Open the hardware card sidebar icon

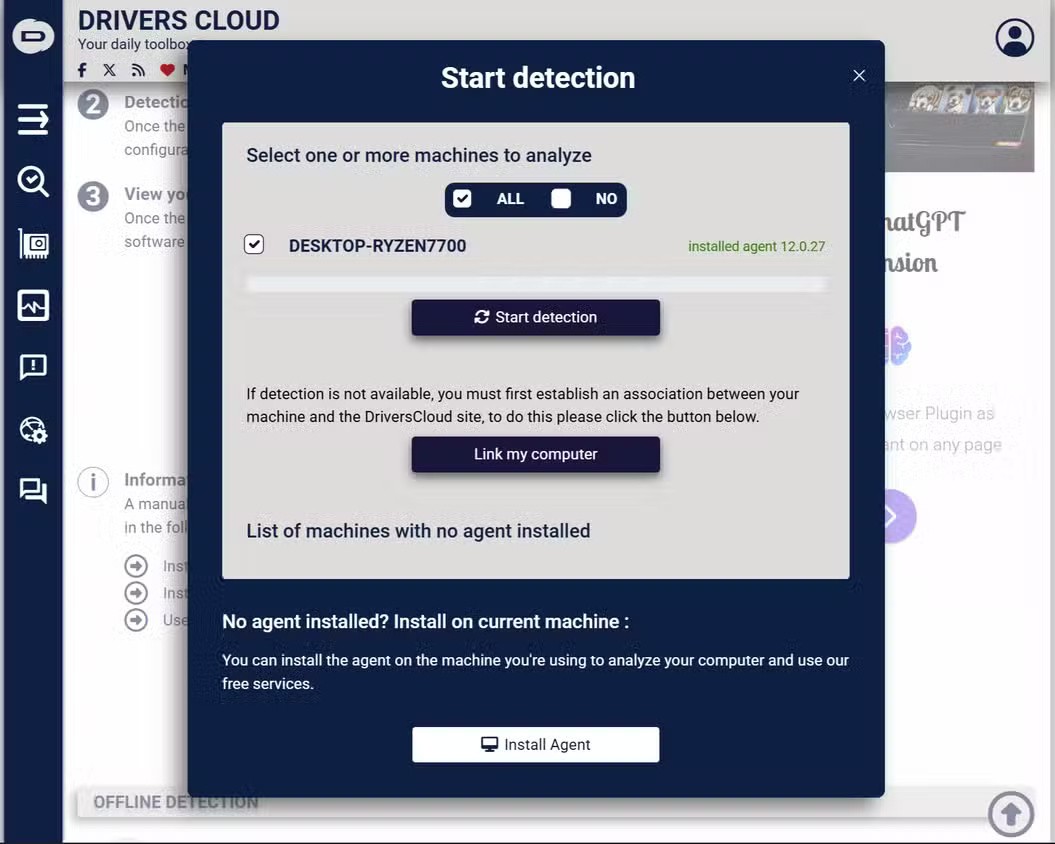[x=33, y=244]
